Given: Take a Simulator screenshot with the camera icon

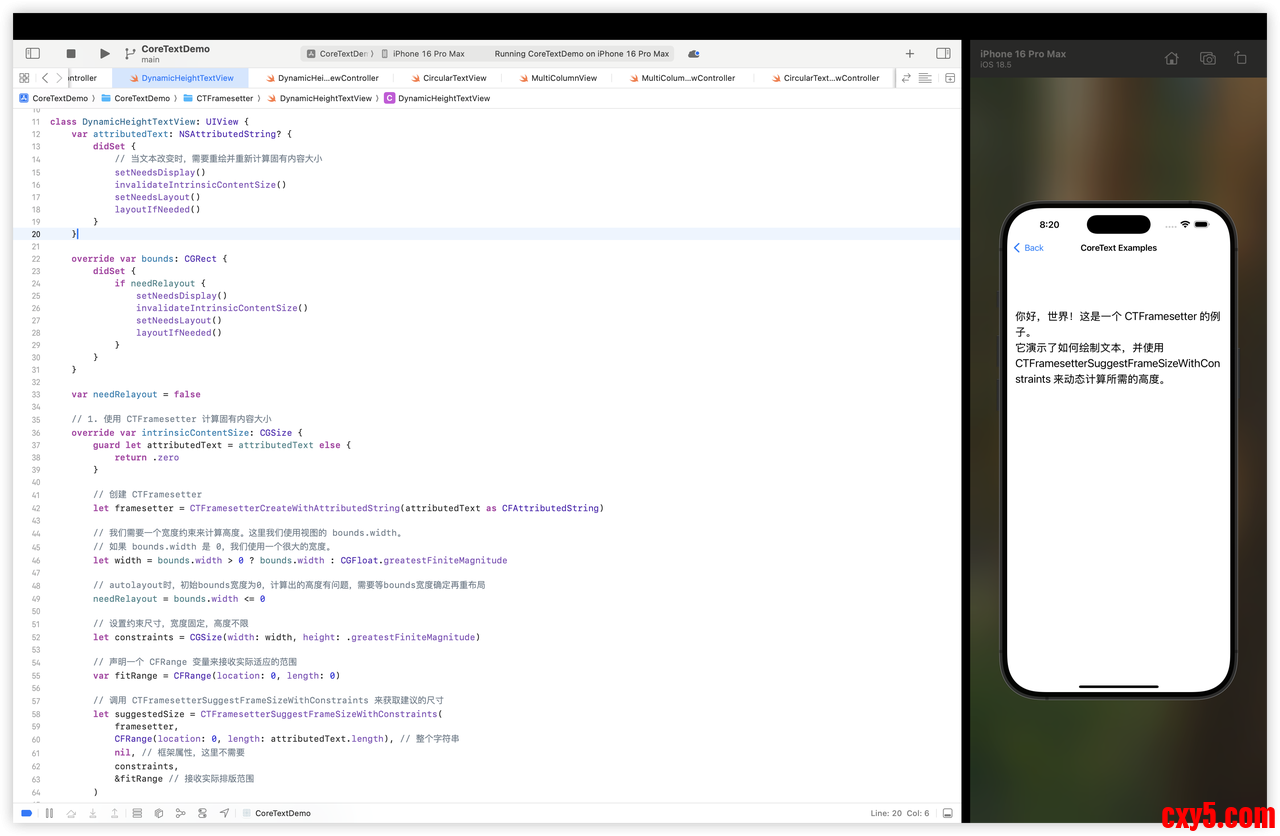Looking at the screenshot, I should [1207, 59].
